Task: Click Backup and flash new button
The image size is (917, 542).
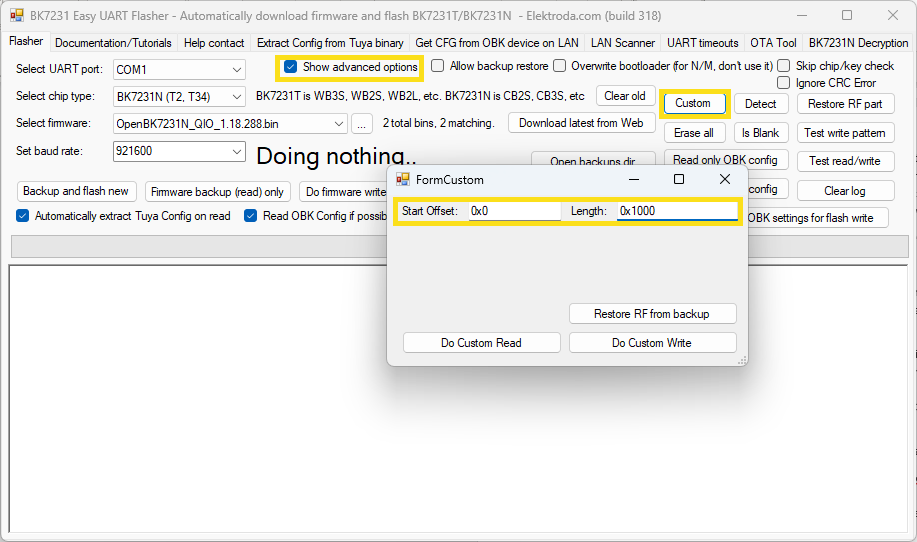Action: [76, 191]
